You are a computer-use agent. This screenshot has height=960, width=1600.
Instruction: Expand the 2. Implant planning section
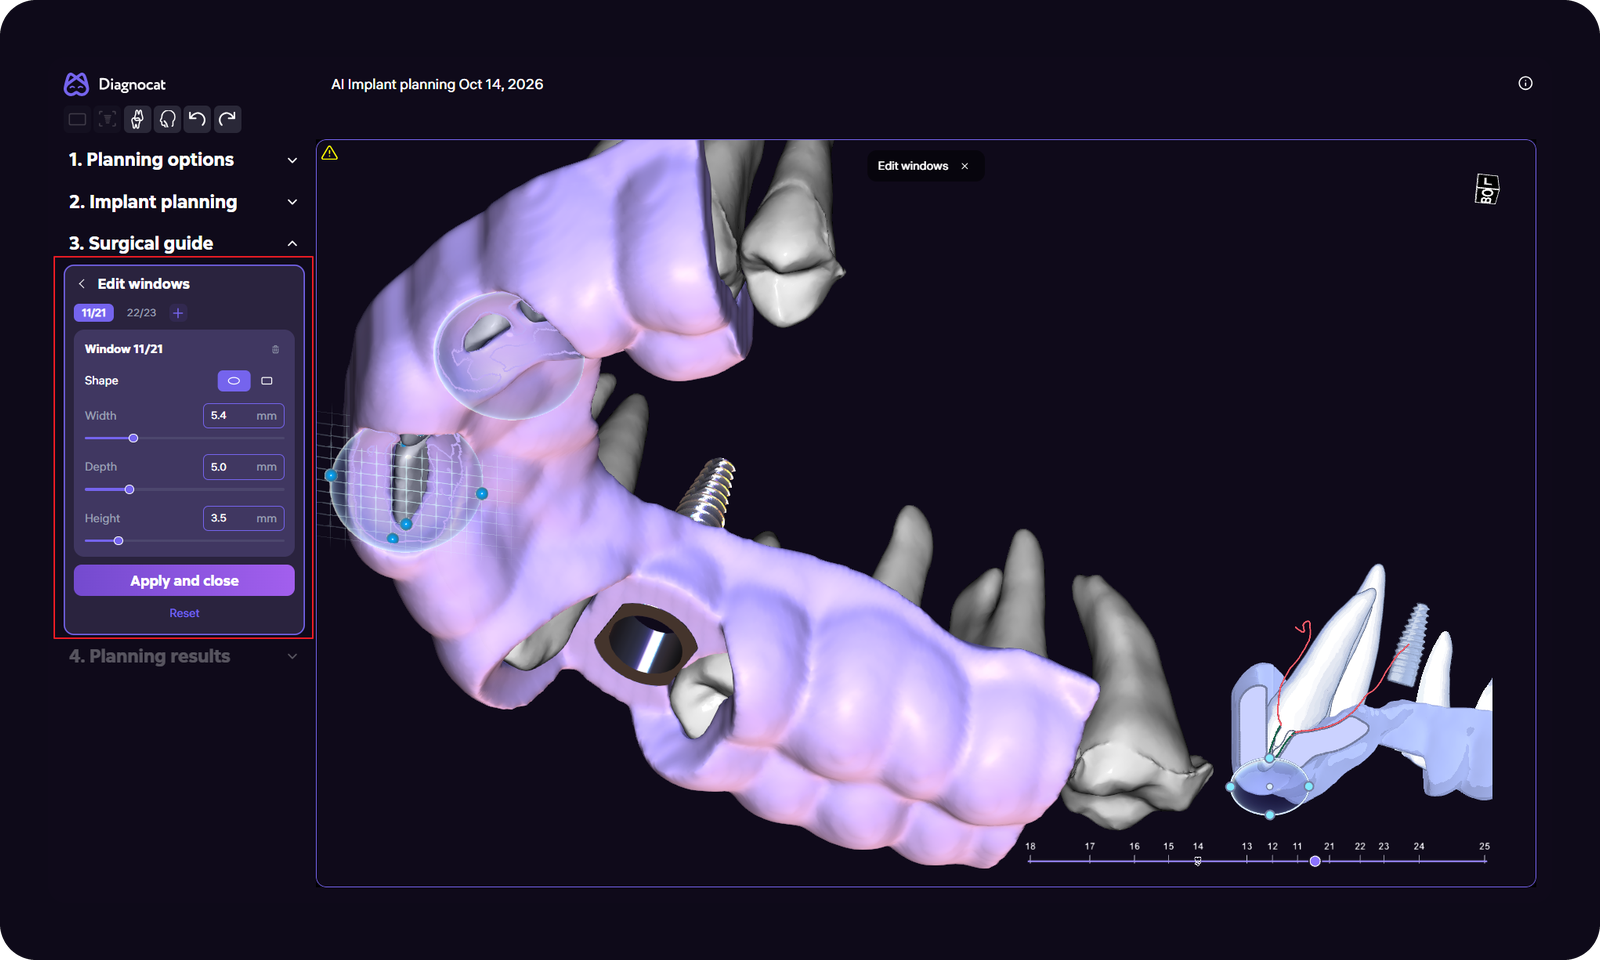tap(292, 202)
